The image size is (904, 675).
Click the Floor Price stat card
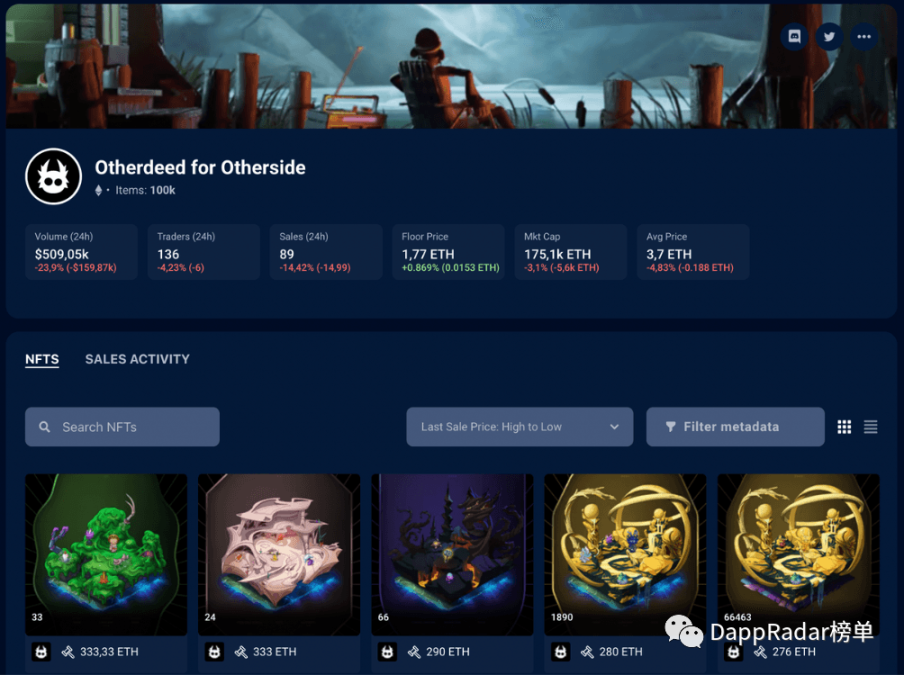coord(449,252)
